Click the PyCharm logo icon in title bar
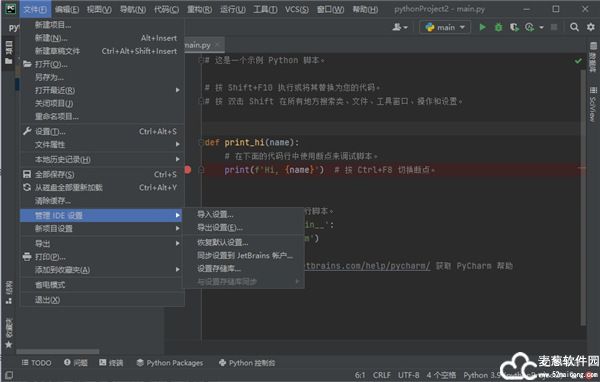 (10, 9)
